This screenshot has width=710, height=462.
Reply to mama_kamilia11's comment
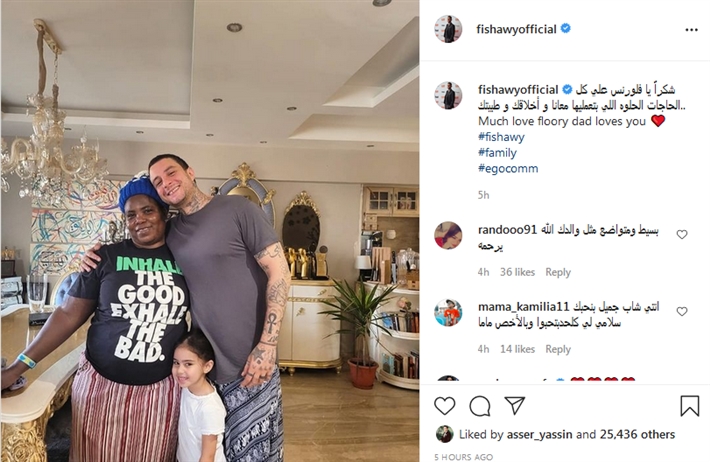pyautogui.click(x=558, y=349)
